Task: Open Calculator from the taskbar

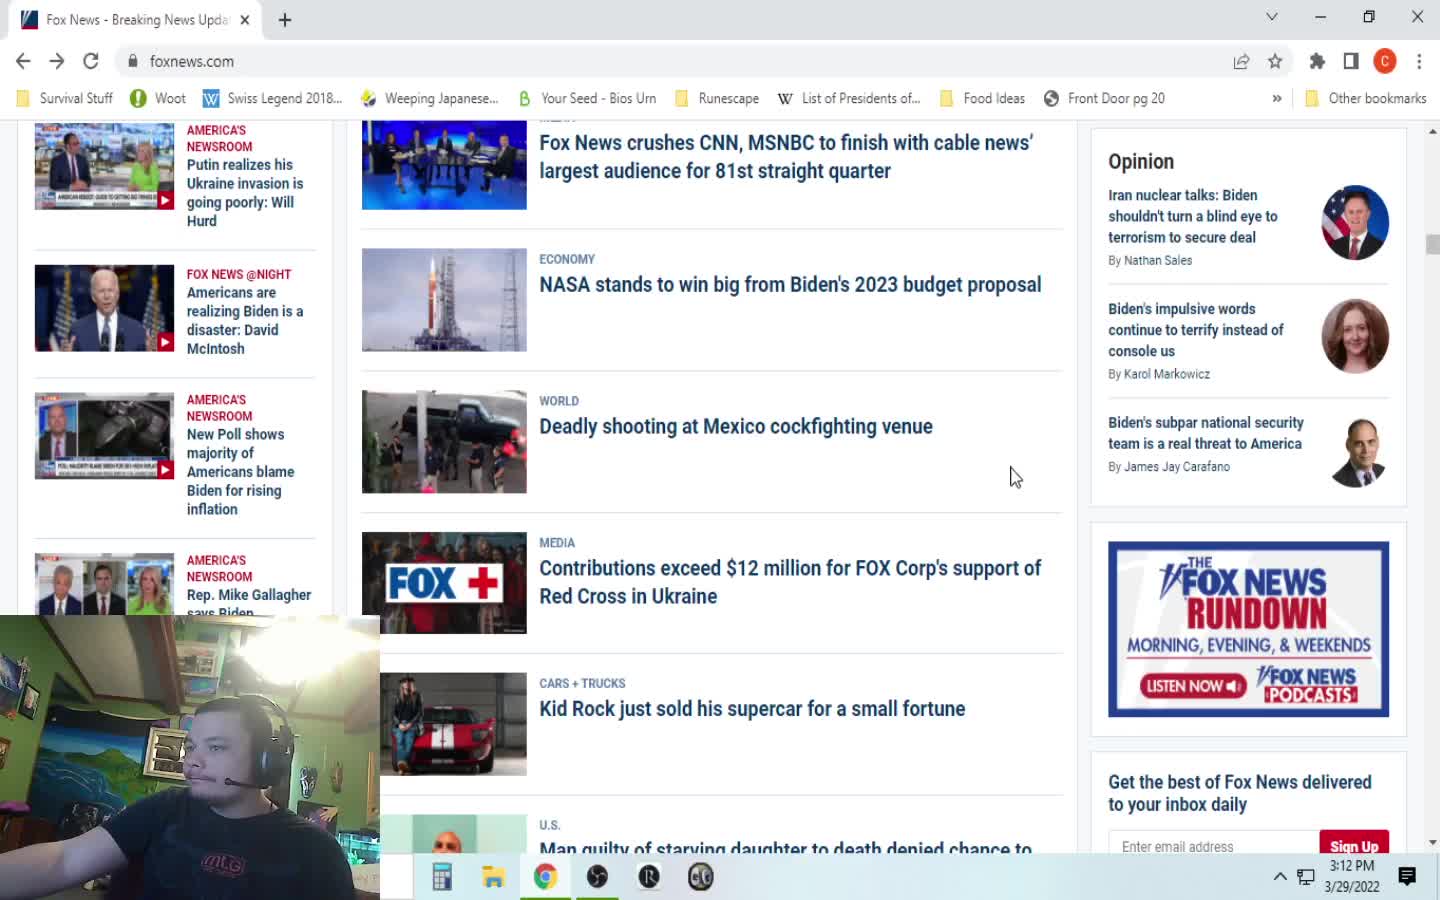Action: (441, 877)
